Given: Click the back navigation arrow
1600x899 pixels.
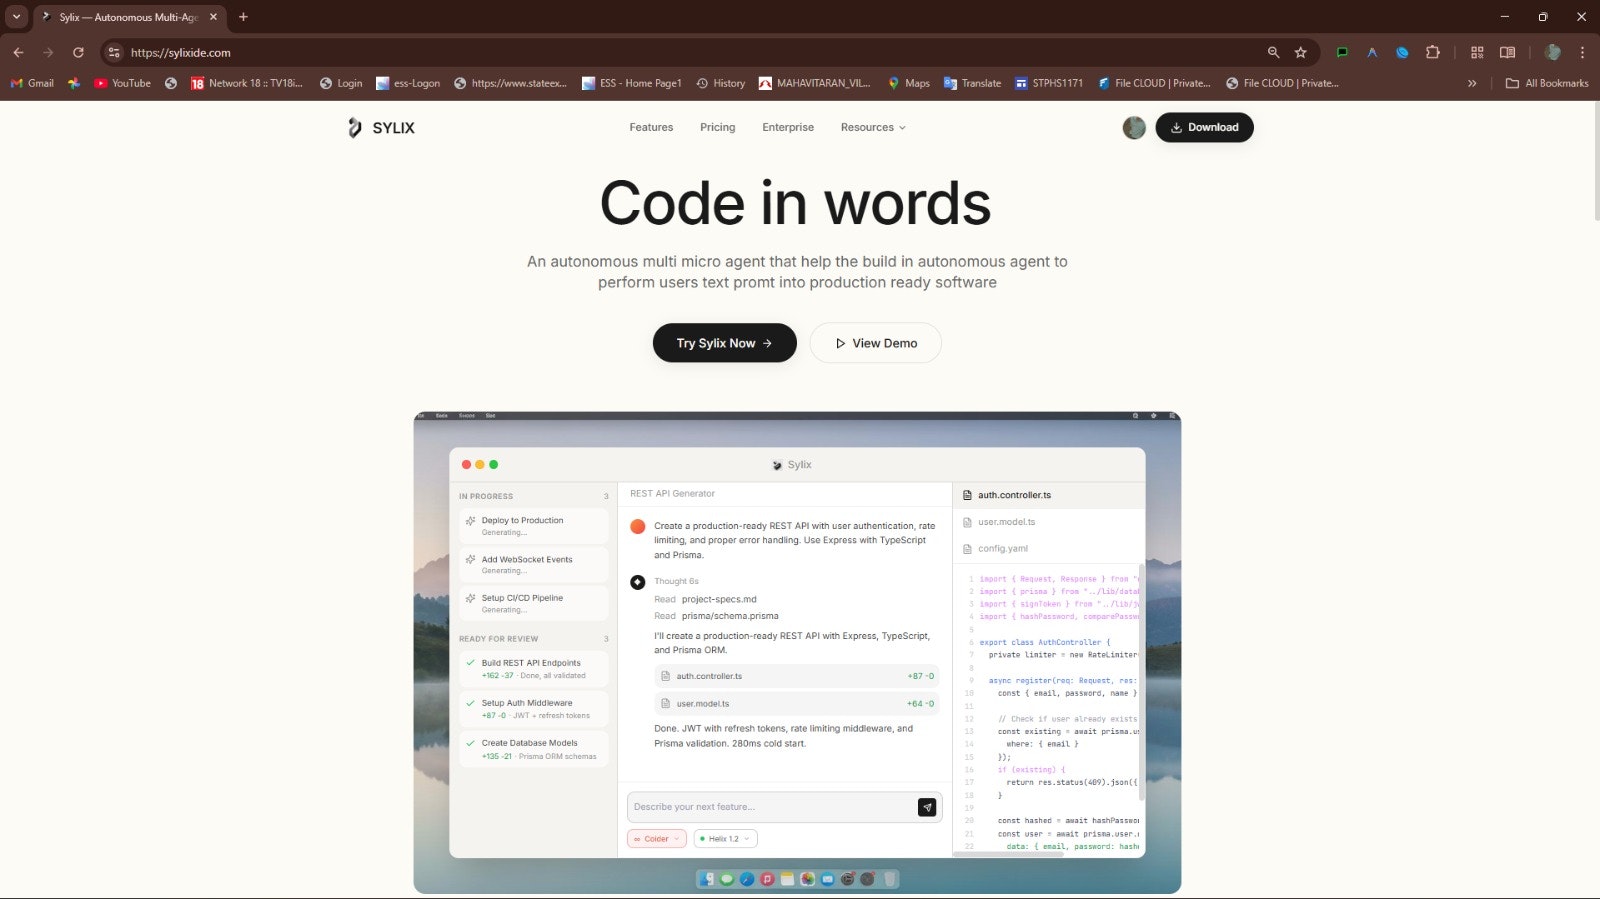Looking at the screenshot, I should [18, 52].
